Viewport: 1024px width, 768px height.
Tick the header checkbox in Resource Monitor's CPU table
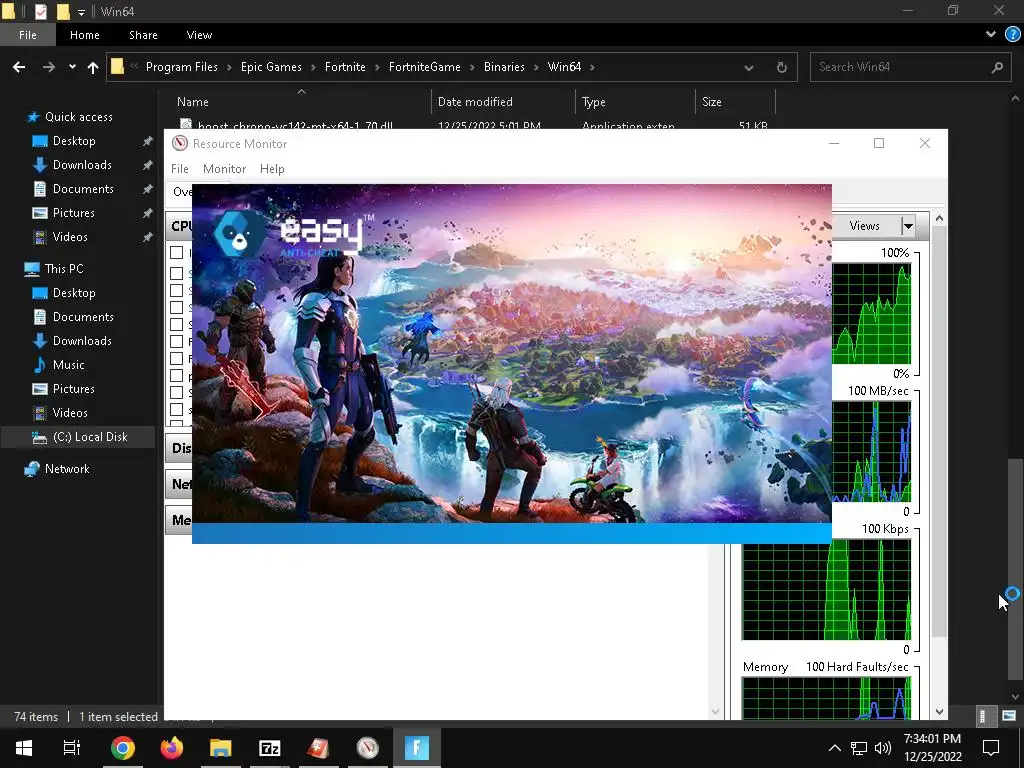point(176,252)
